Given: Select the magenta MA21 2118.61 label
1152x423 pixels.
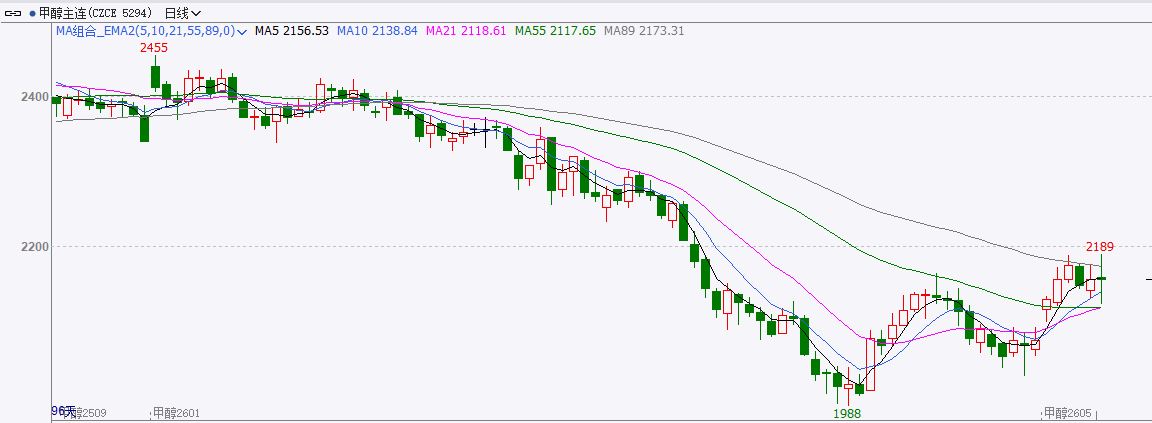Looking at the screenshot, I should click(x=466, y=31).
